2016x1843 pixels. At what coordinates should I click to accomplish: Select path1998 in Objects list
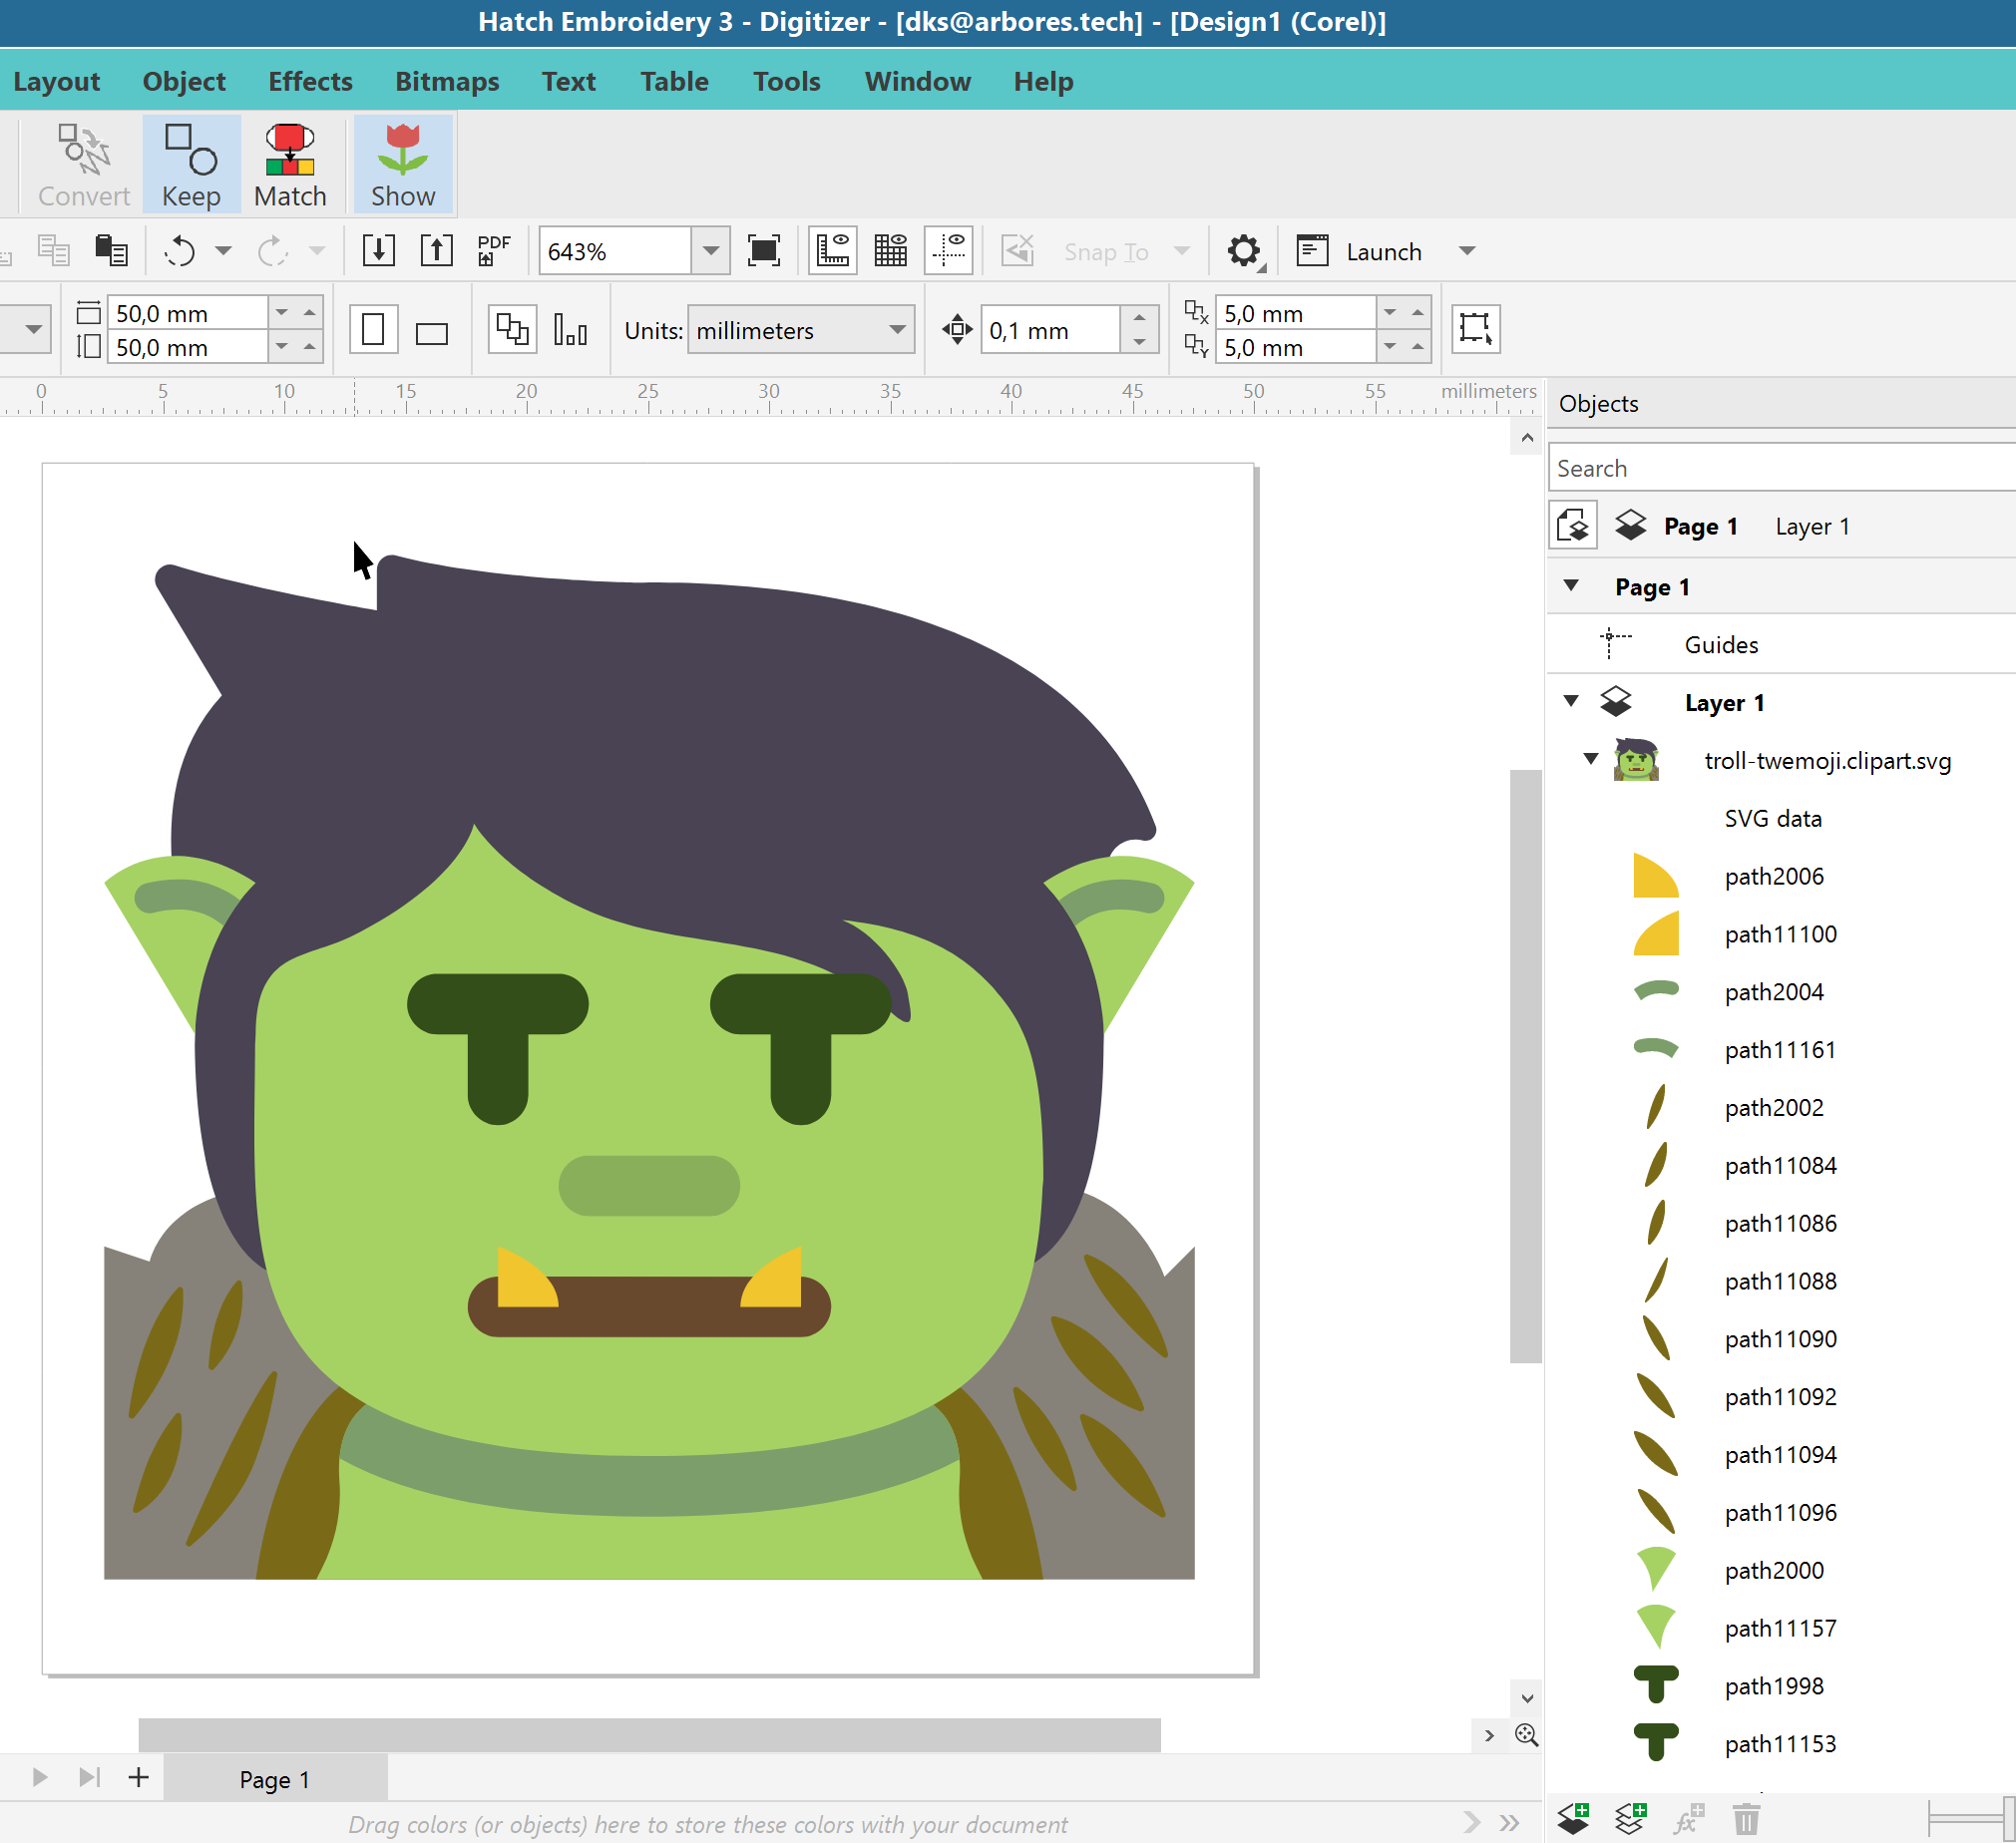(x=1780, y=1686)
